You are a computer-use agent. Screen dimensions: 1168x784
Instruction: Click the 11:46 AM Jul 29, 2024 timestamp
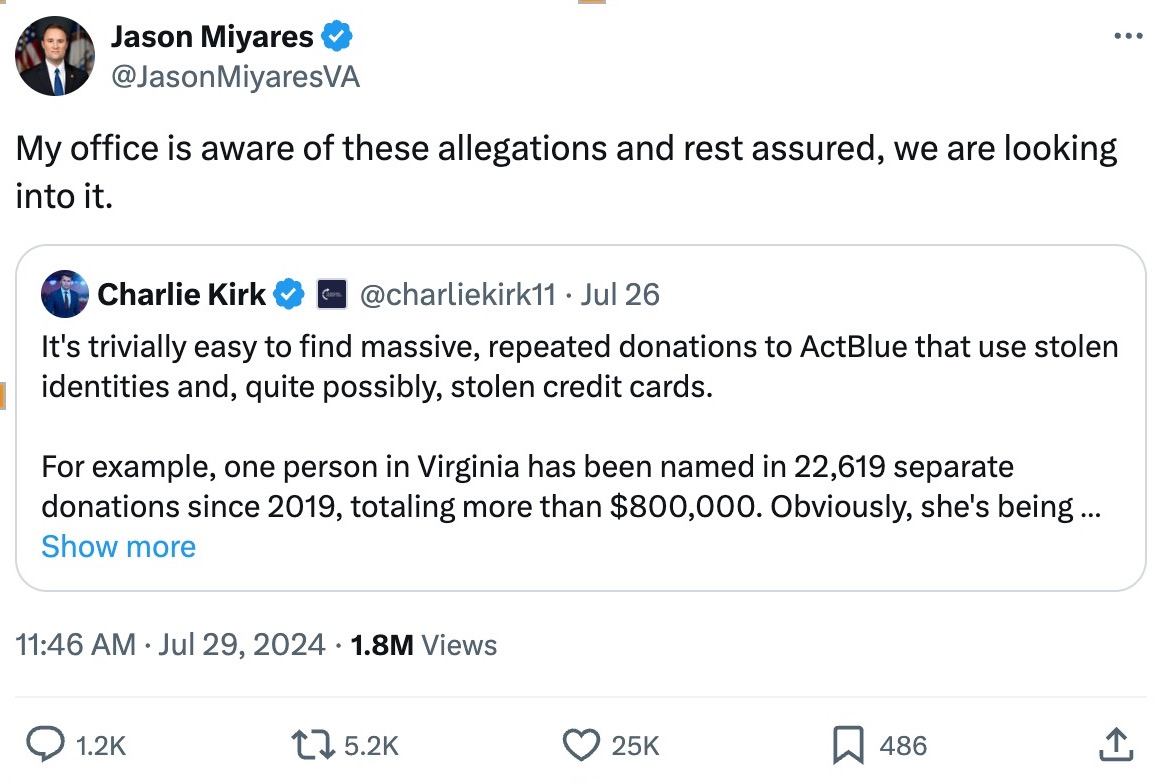click(x=170, y=644)
